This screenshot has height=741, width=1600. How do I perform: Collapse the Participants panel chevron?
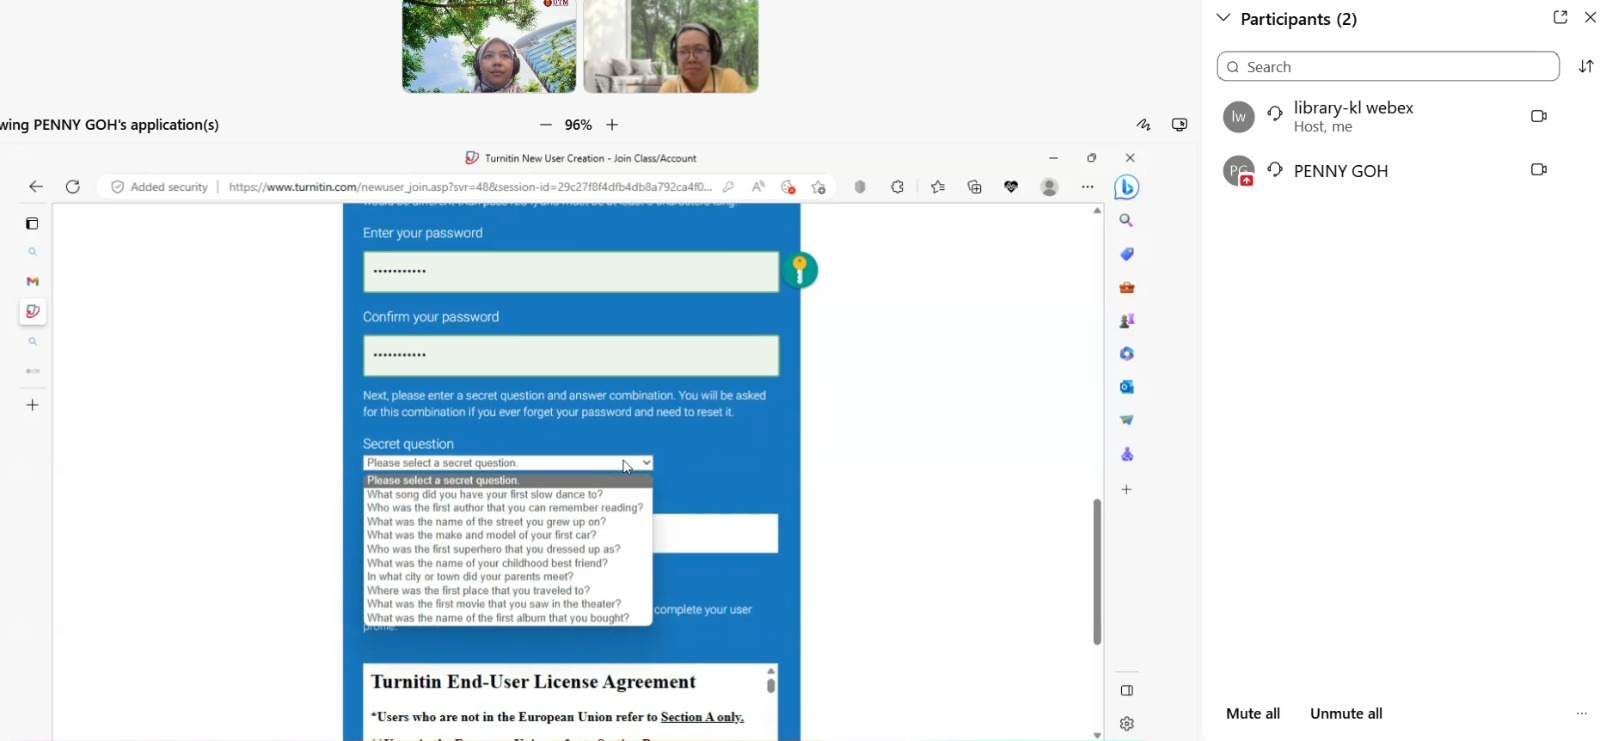[x=1223, y=18]
